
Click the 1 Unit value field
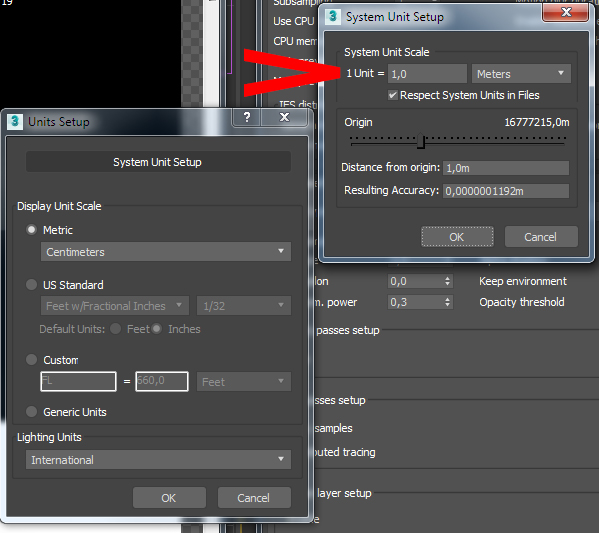(x=427, y=73)
